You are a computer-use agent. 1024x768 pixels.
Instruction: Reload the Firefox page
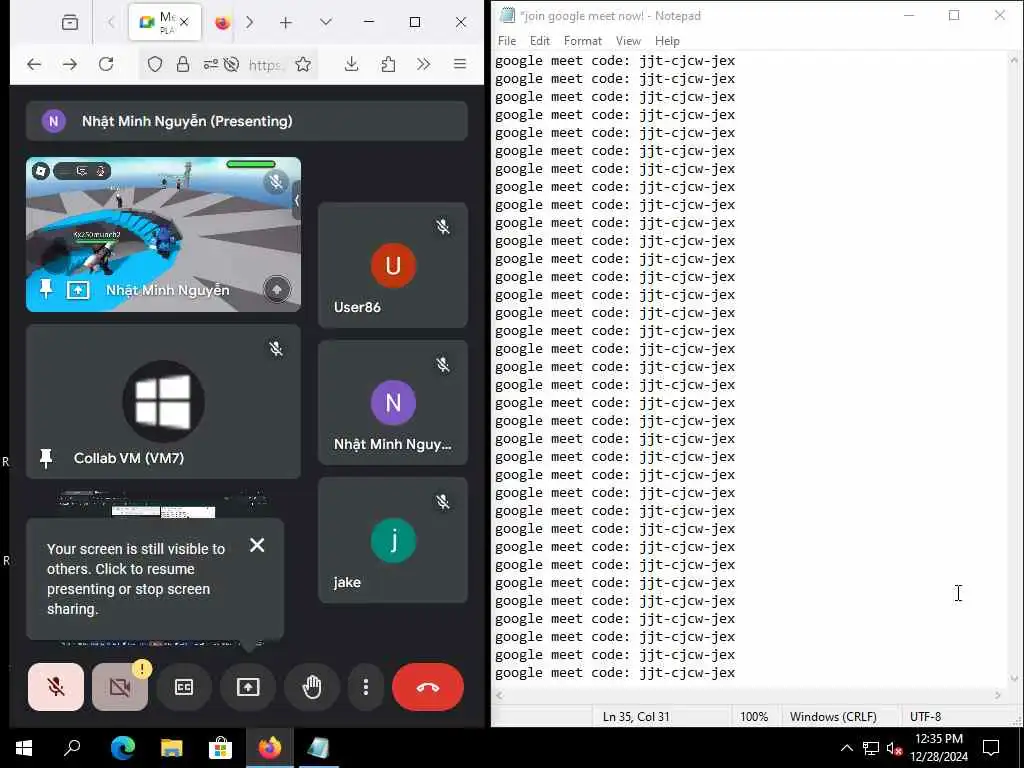point(106,64)
